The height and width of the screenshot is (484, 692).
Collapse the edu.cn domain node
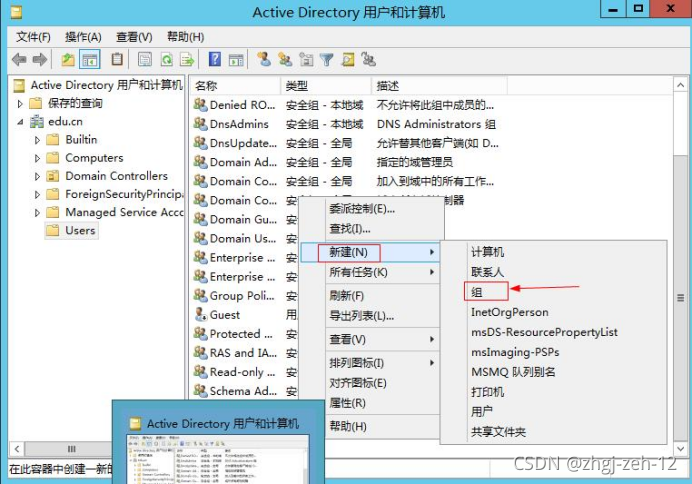pyautogui.click(x=20, y=122)
